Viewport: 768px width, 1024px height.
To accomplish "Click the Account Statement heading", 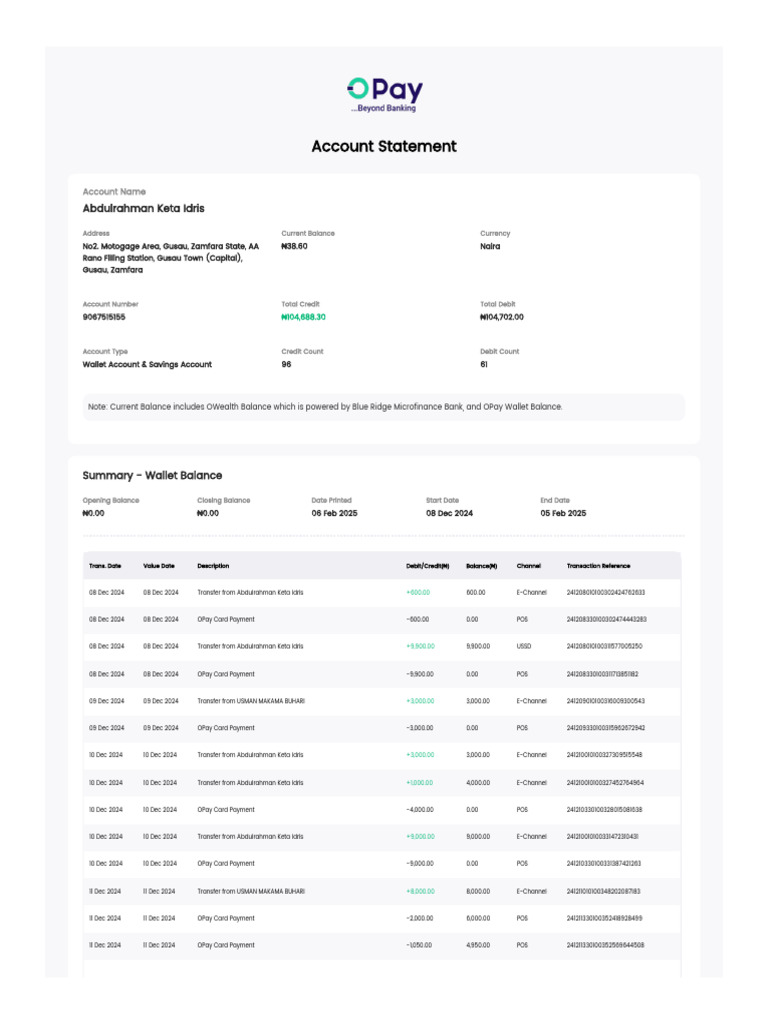I will coord(384,146).
